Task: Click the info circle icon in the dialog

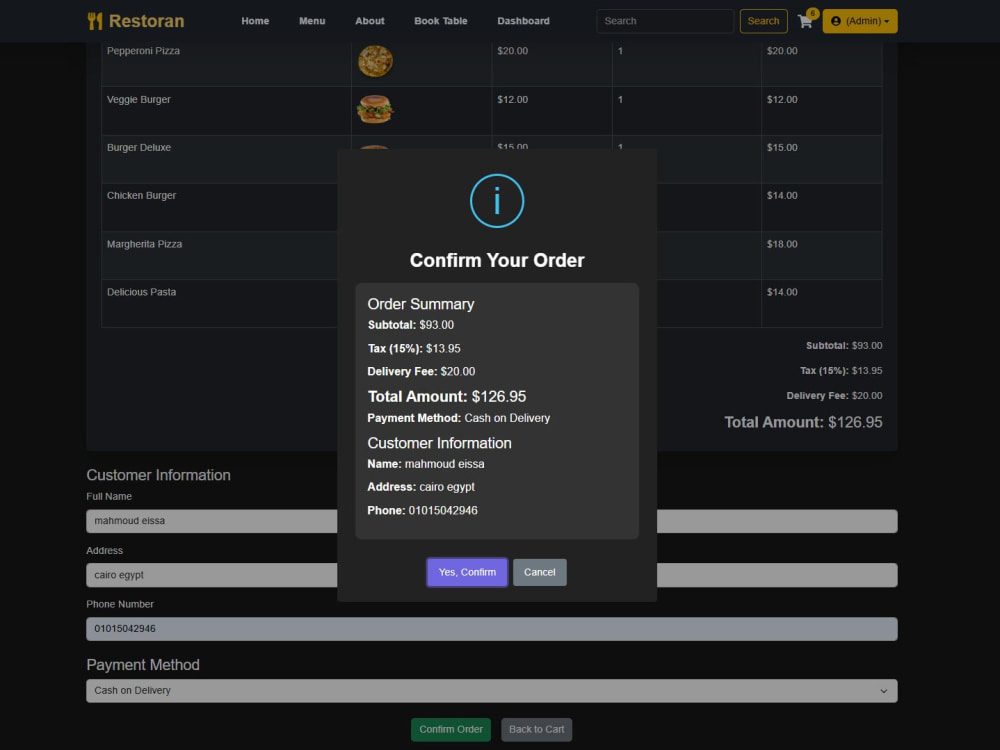Action: tap(497, 201)
